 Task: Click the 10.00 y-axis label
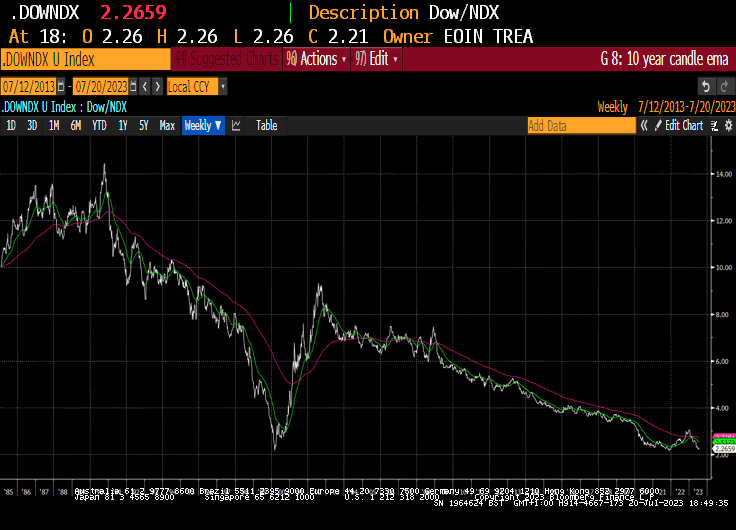723,268
